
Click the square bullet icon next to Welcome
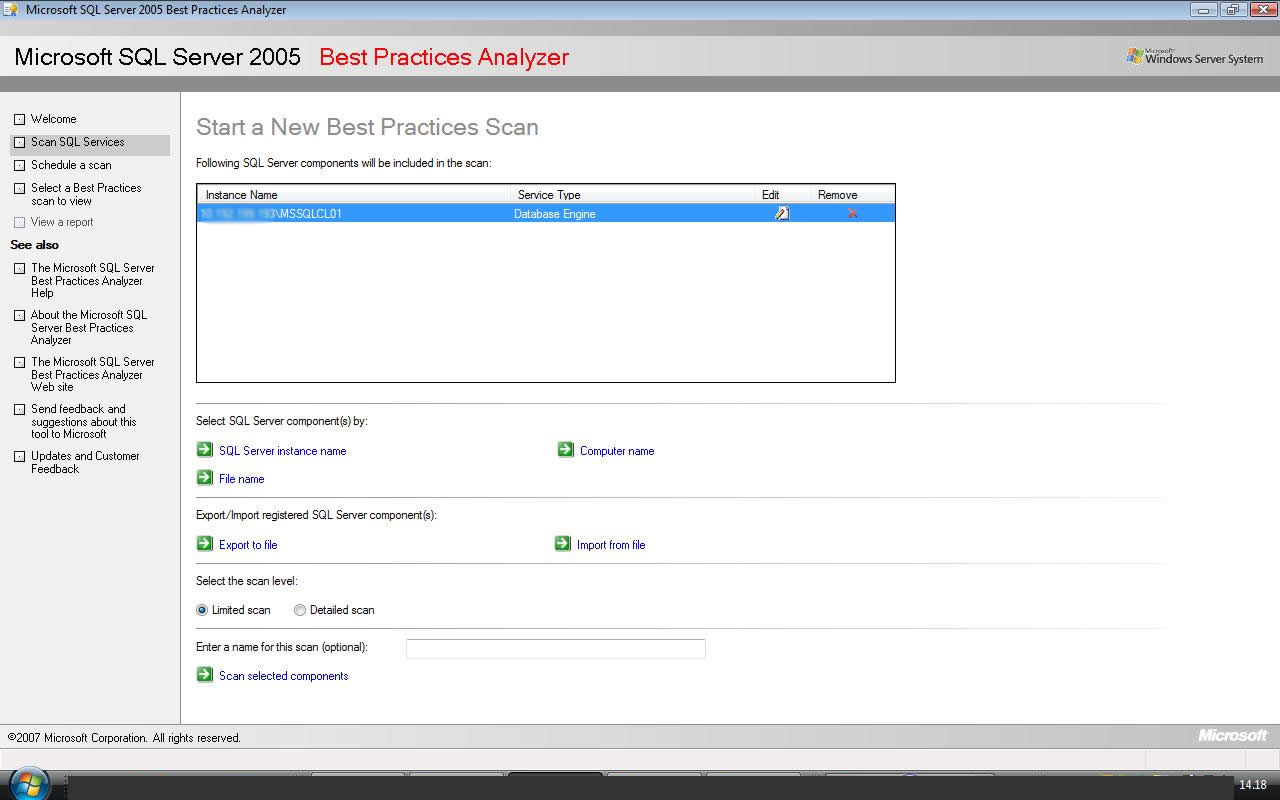tap(19, 119)
